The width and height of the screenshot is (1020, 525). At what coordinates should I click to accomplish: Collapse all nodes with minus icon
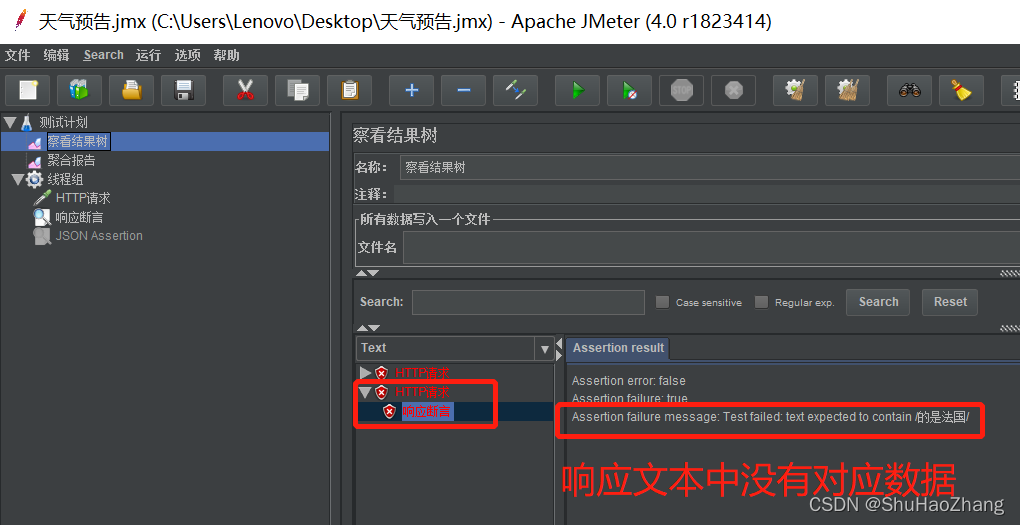[463, 90]
